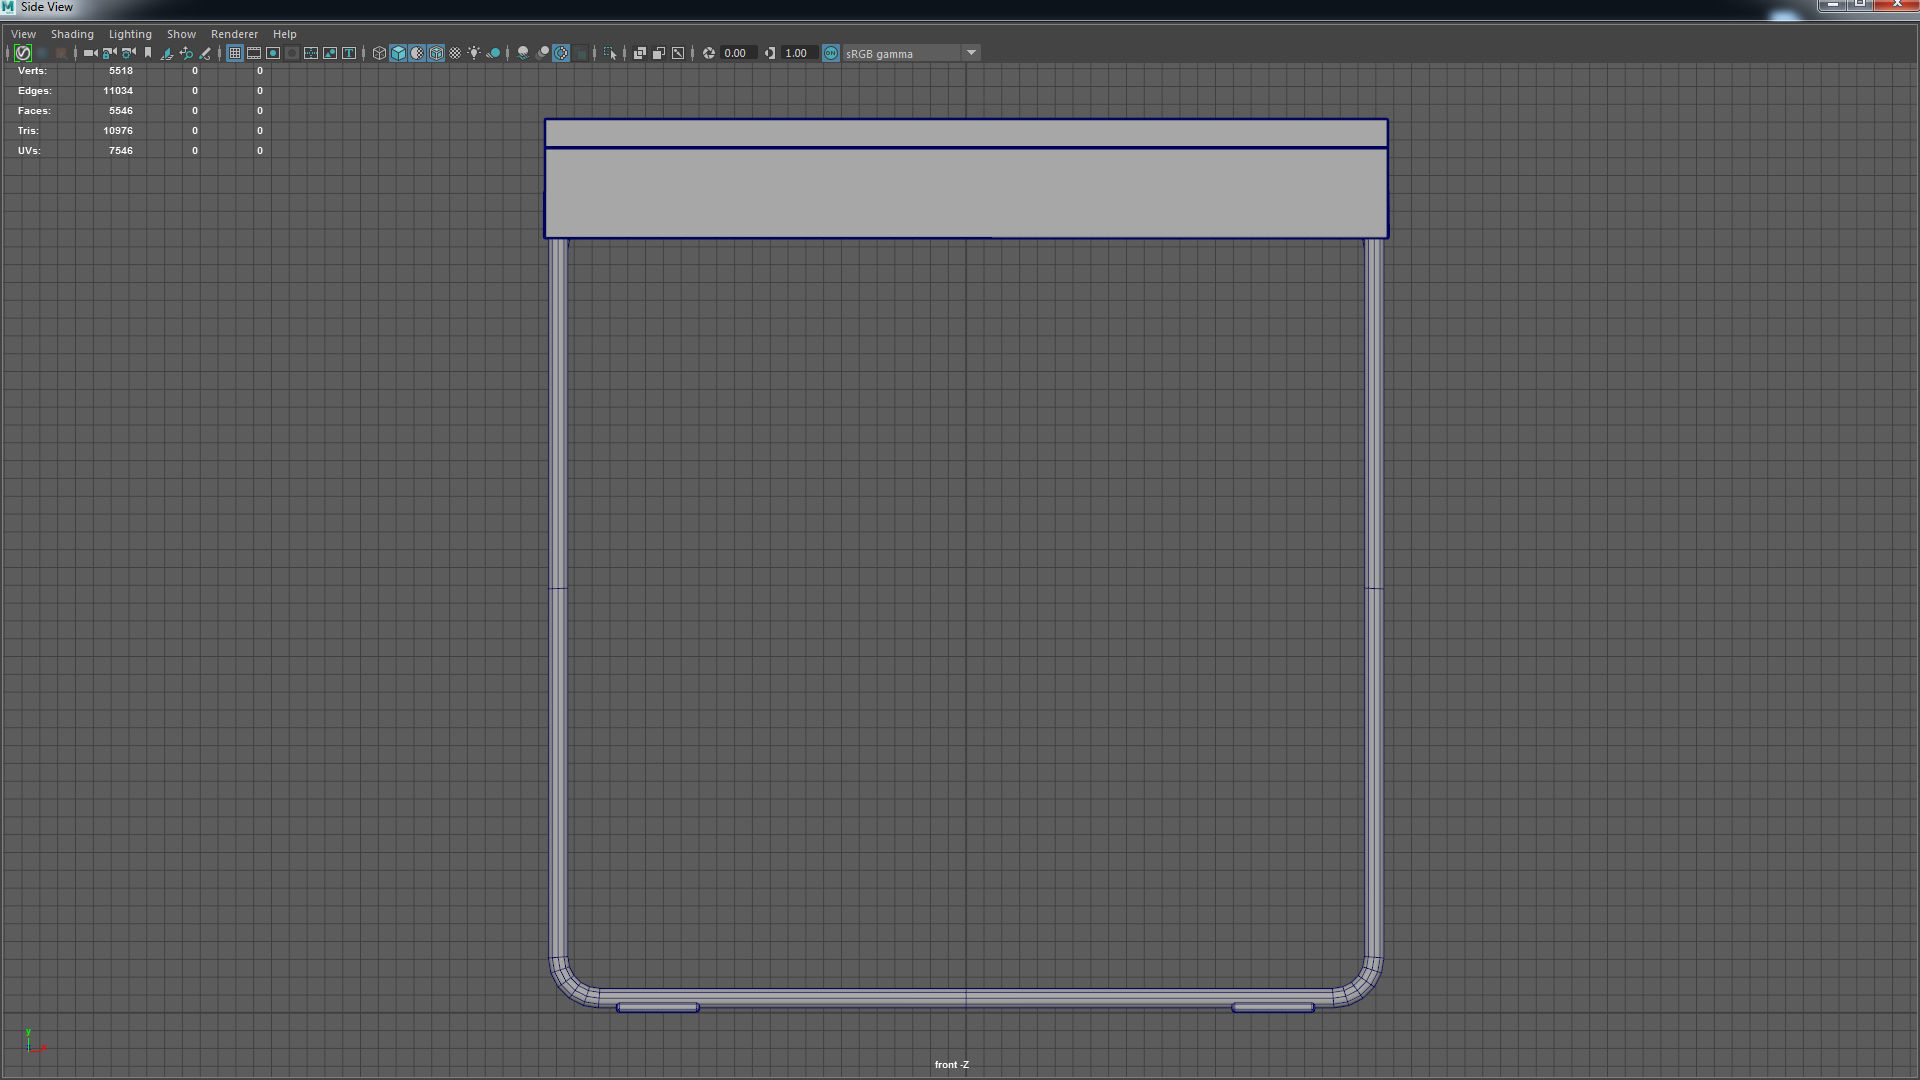This screenshot has width=1920, height=1080.
Task: Open the Lighting menu
Action: (130, 34)
